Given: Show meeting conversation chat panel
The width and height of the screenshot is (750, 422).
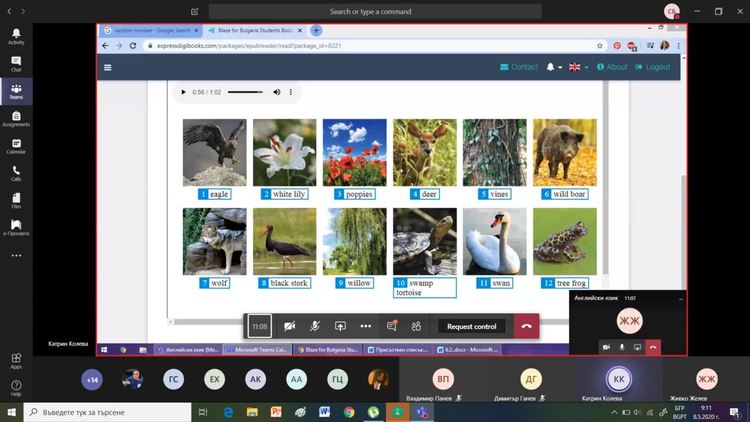Looking at the screenshot, I should [392, 326].
